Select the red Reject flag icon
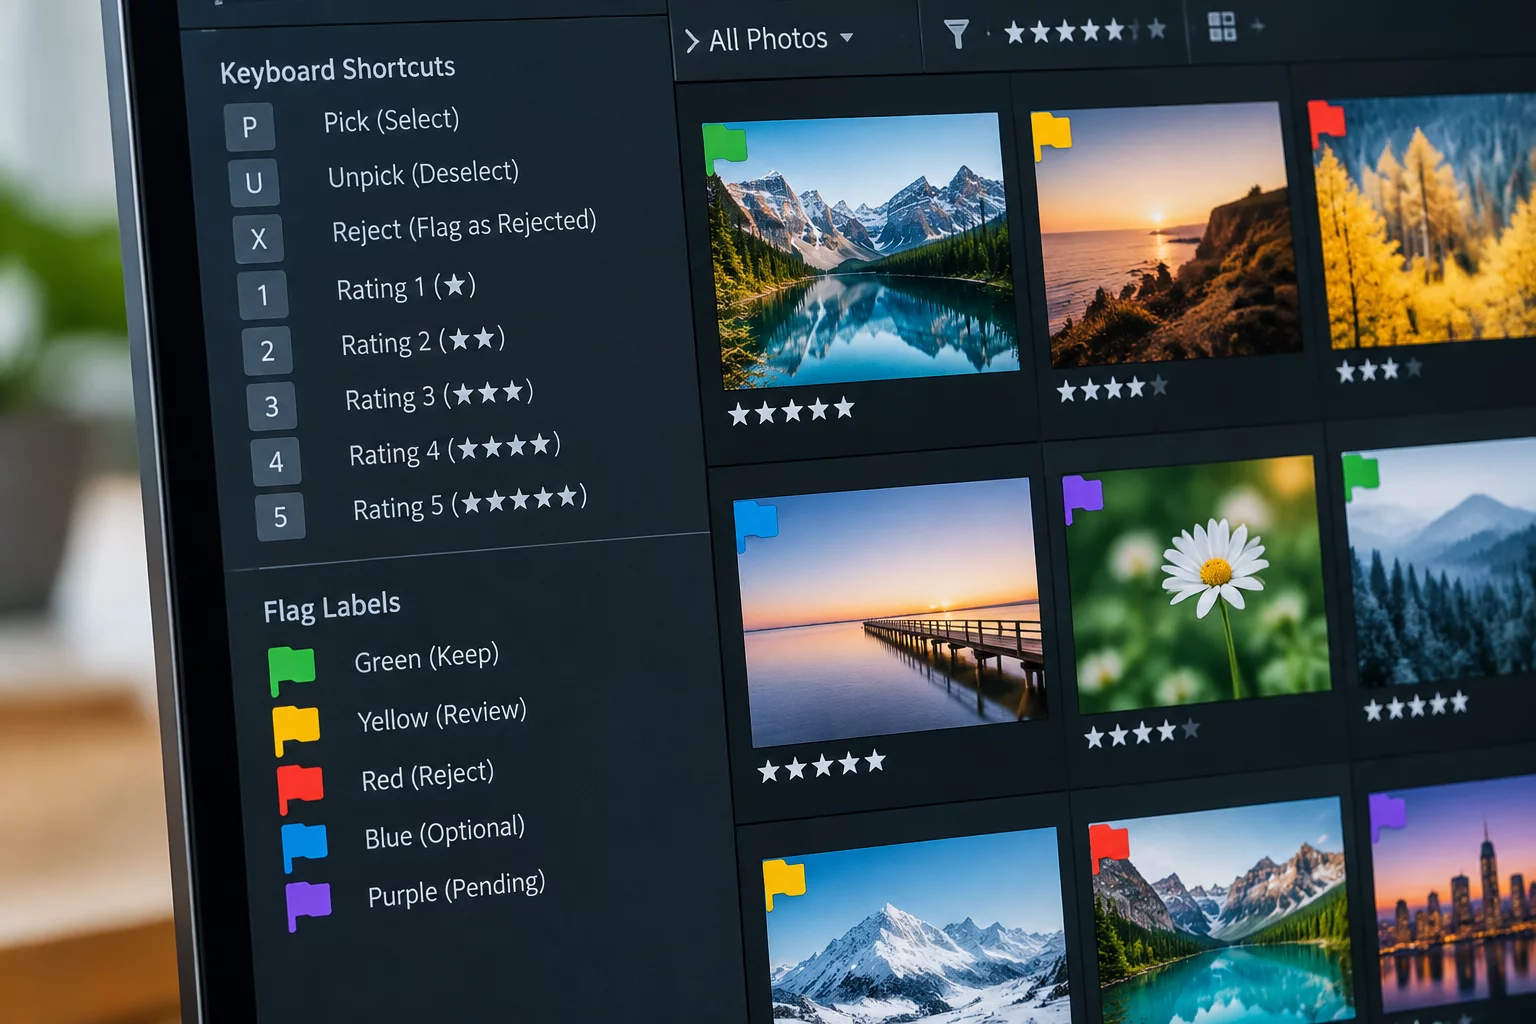 [x=300, y=789]
